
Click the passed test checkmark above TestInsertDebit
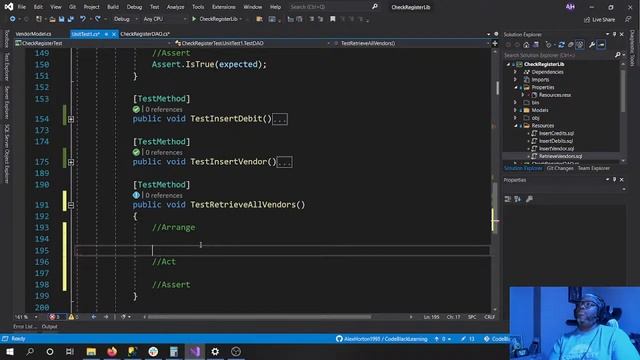point(136,109)
